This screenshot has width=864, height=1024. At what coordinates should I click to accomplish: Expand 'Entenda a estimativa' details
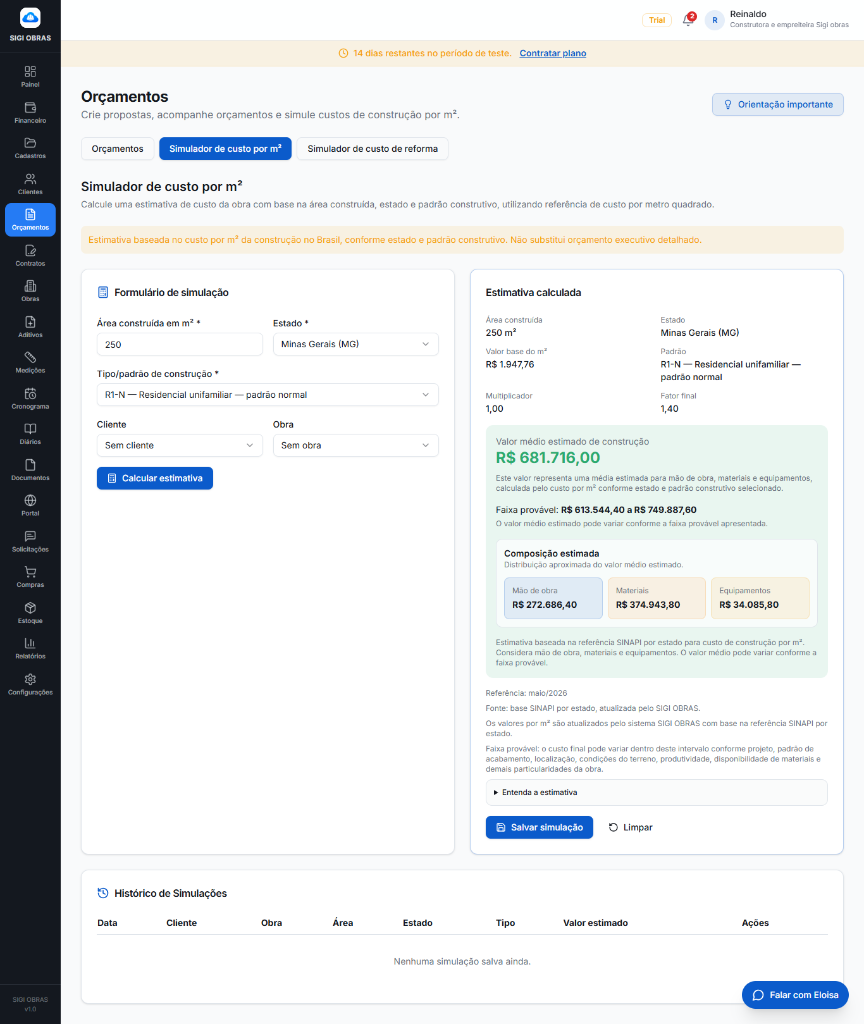[x=656, y=792]
